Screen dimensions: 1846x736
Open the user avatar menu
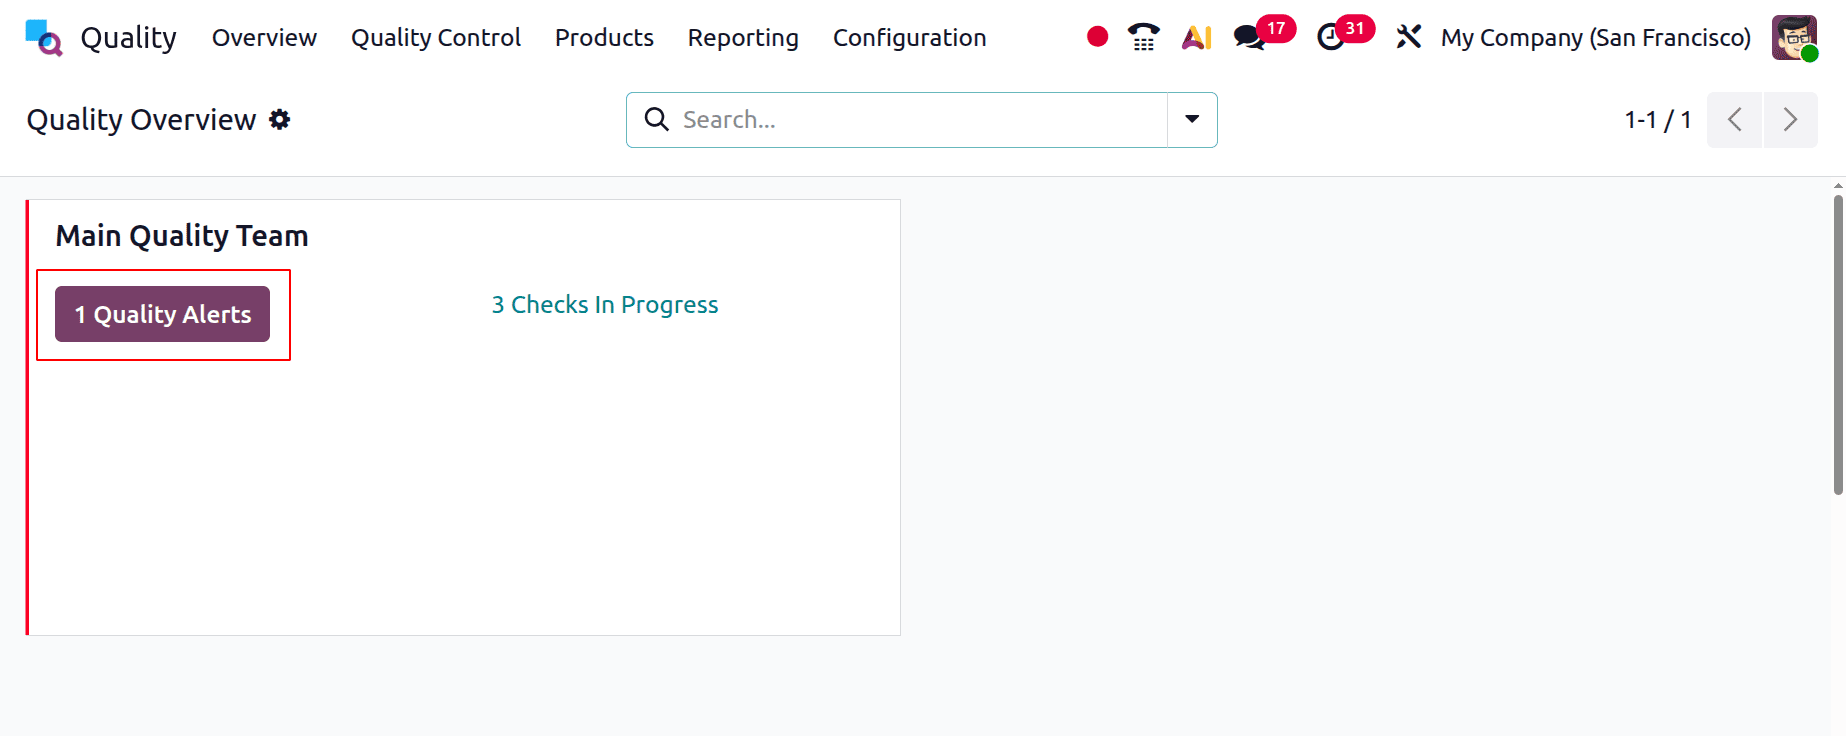pyautogui.click(x=1794, y=38)
